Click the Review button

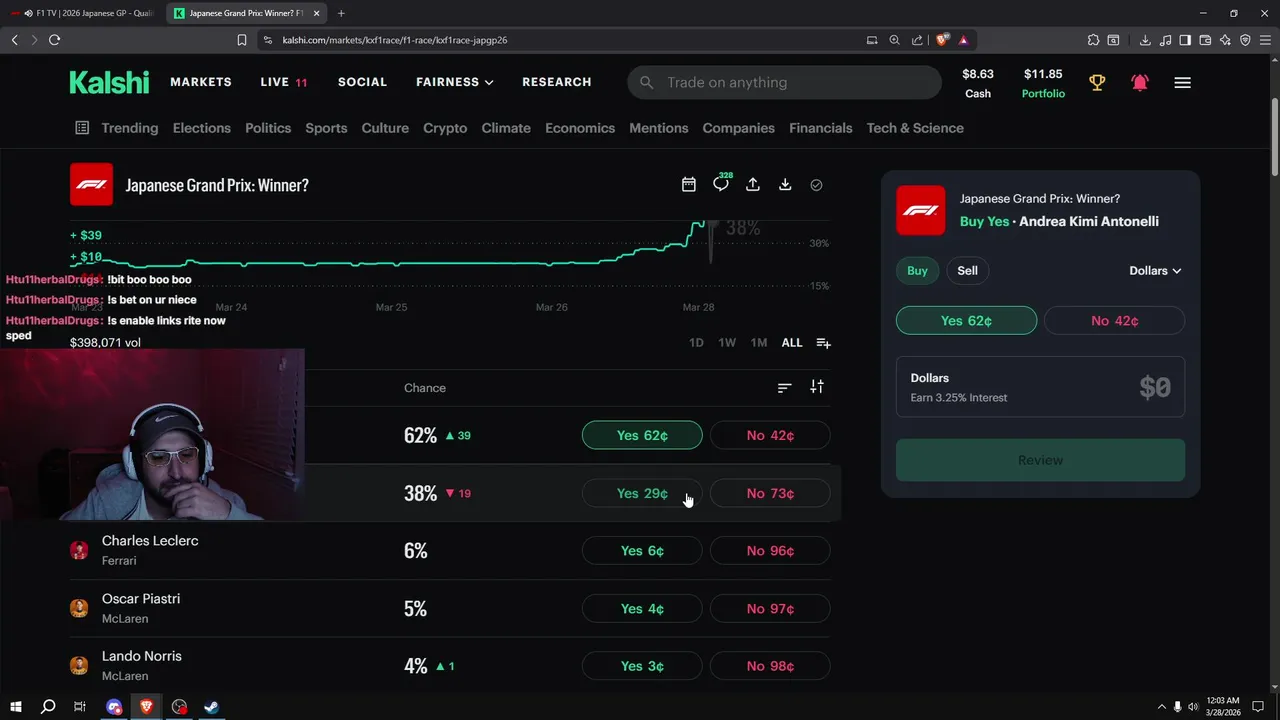point(1040,460)
